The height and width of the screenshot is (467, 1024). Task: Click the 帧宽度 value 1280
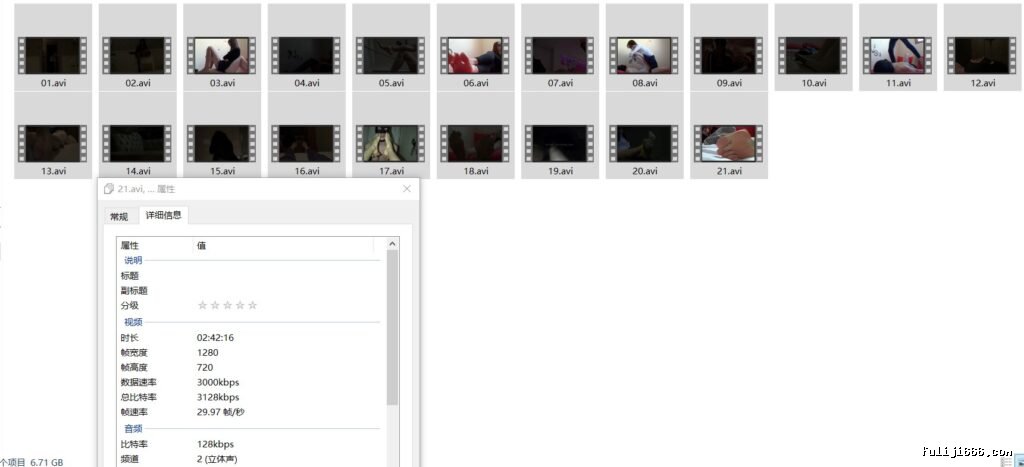[207, 353]
